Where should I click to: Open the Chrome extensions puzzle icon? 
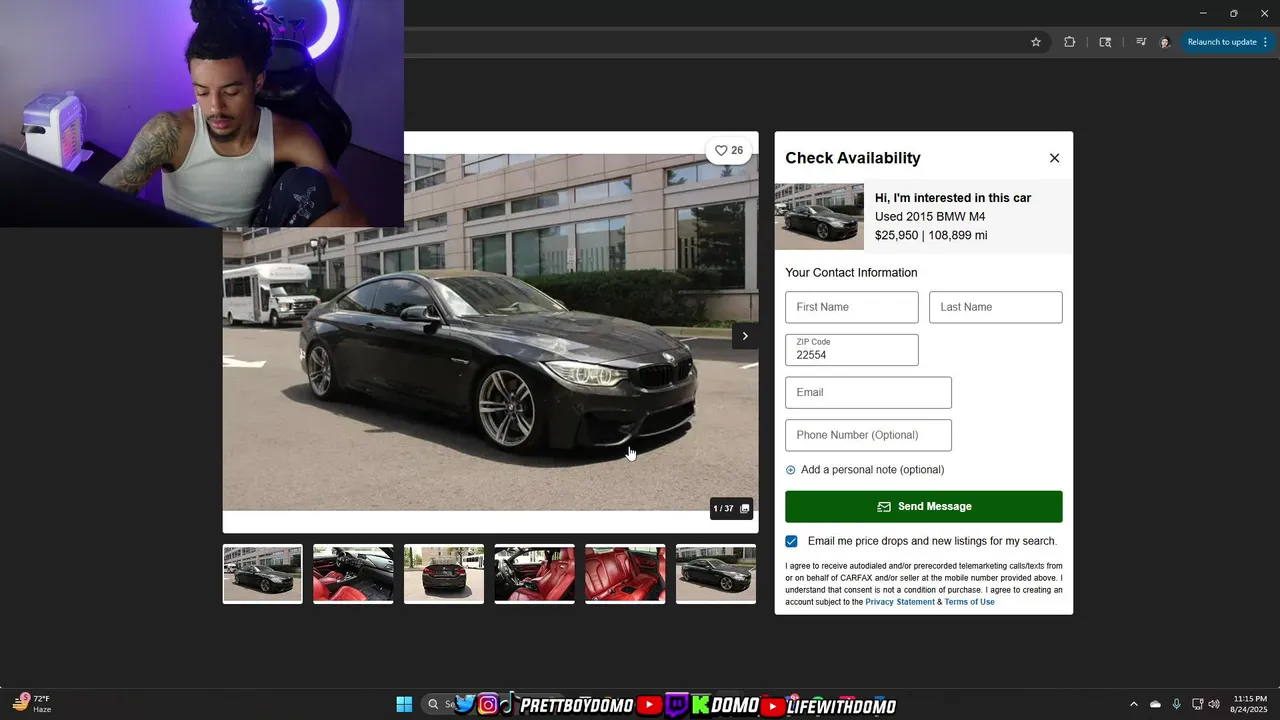tap(1070, 42)
